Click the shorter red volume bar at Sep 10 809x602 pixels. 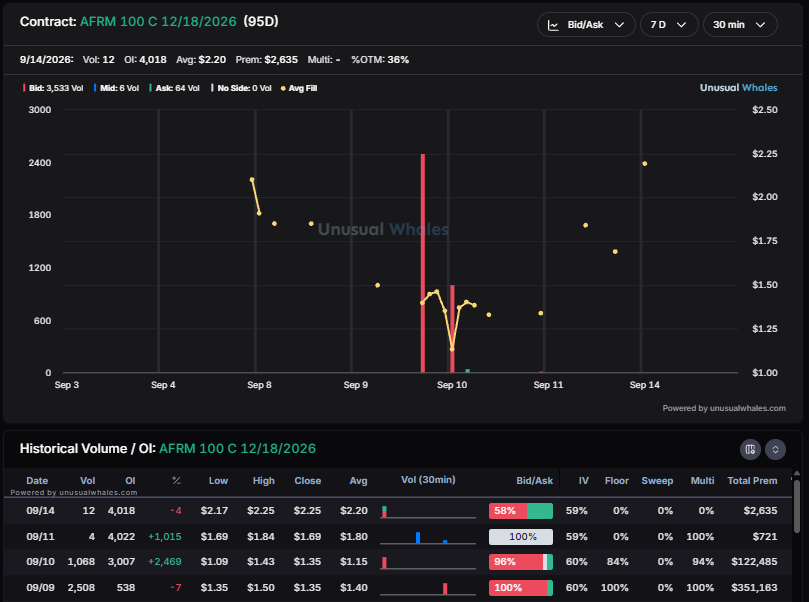452,329
